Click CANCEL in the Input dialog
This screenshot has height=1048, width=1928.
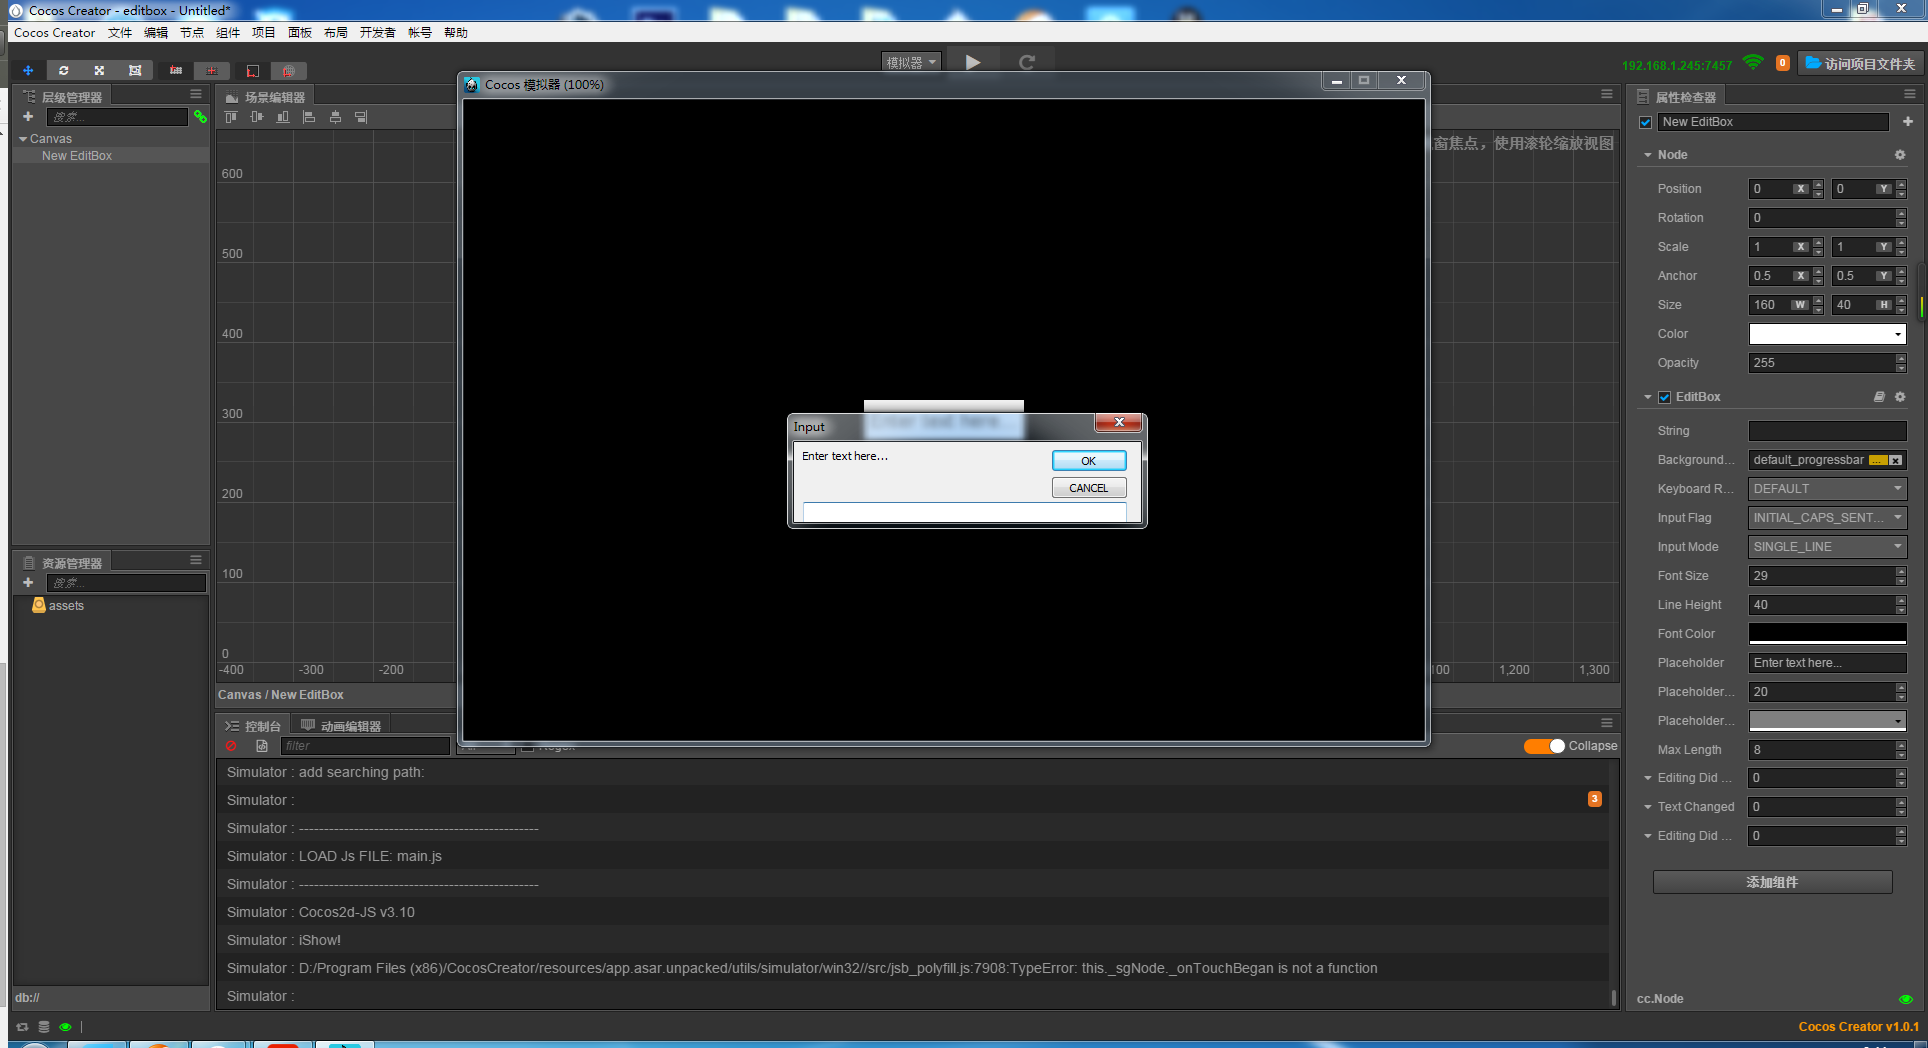(1089, 488)
